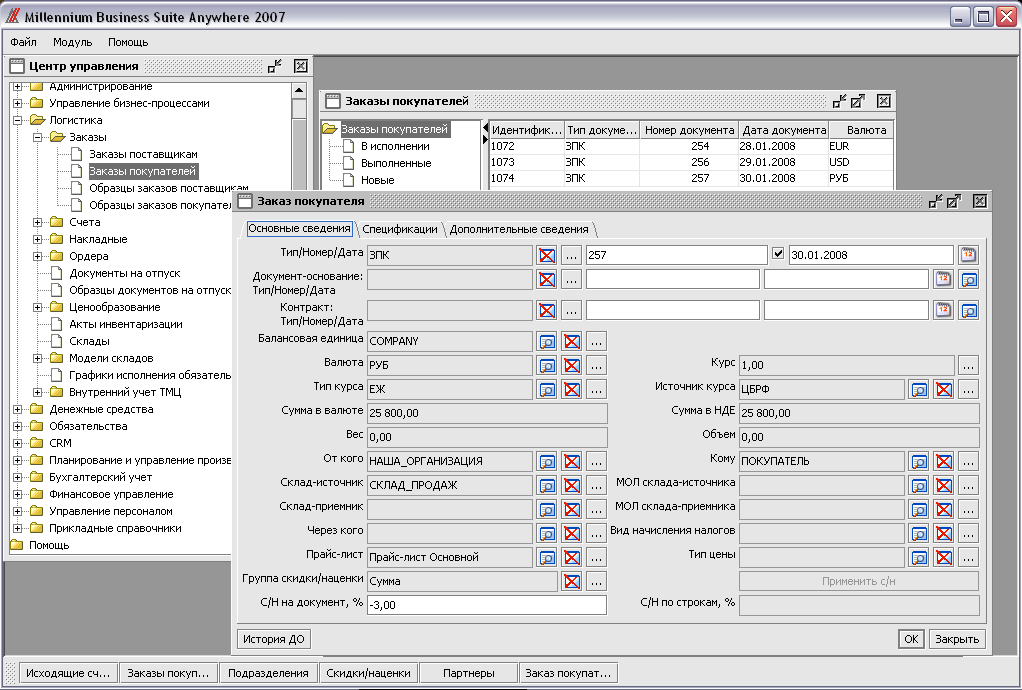This screenshot has width=1022, height=690.
Task: Expand the CRM folder
Action: click(x=18, y=443)
